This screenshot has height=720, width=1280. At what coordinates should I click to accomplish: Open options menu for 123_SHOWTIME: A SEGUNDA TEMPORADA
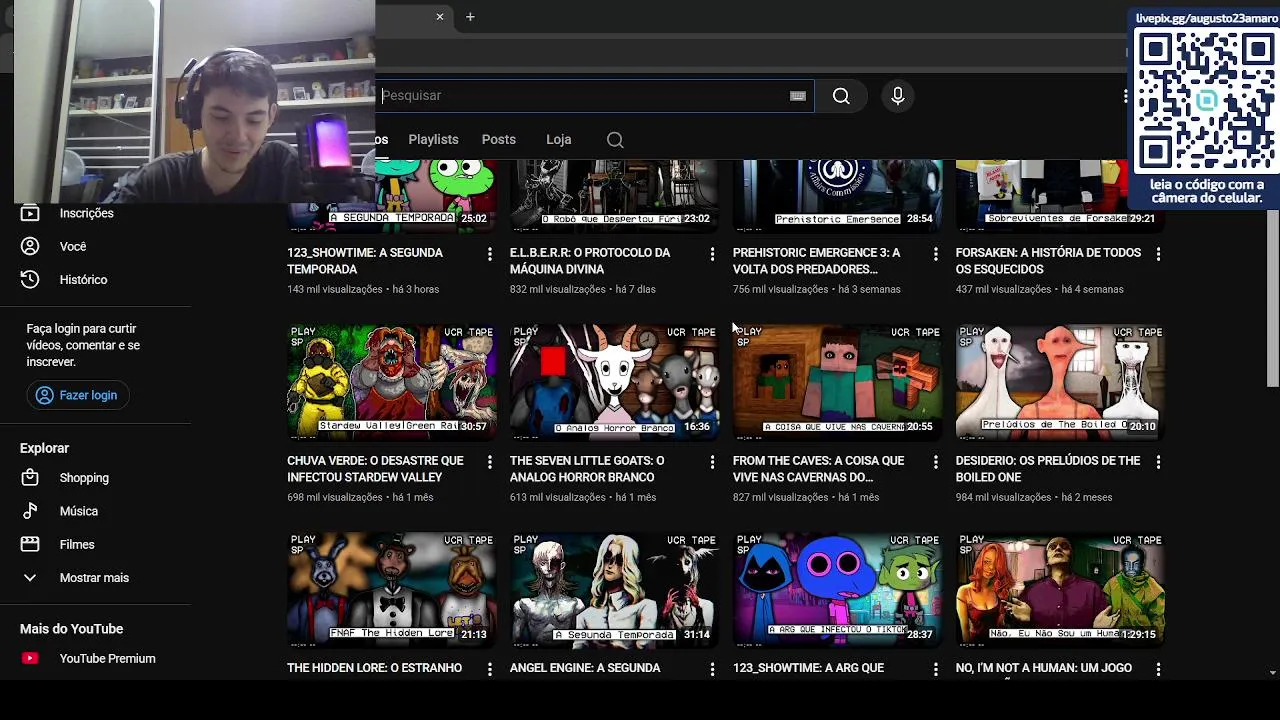click(x=489, y=255)
